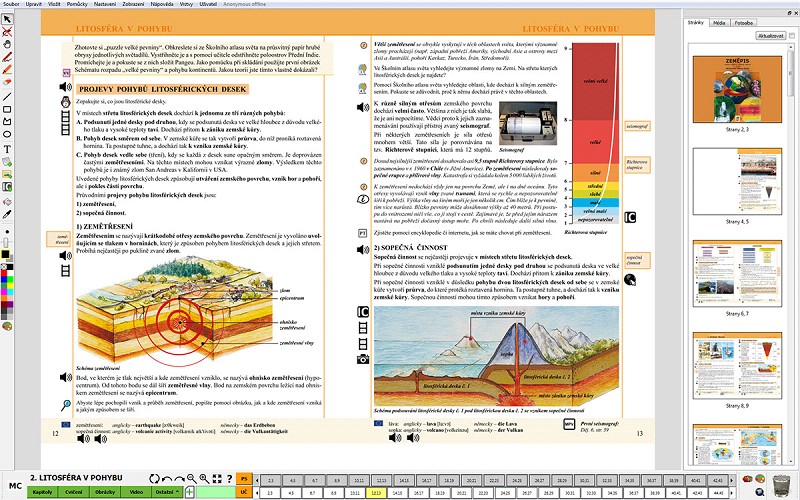800x500 pixels.
Task: Select the red pen drawing tool
Action: click(x=7, y=57)
